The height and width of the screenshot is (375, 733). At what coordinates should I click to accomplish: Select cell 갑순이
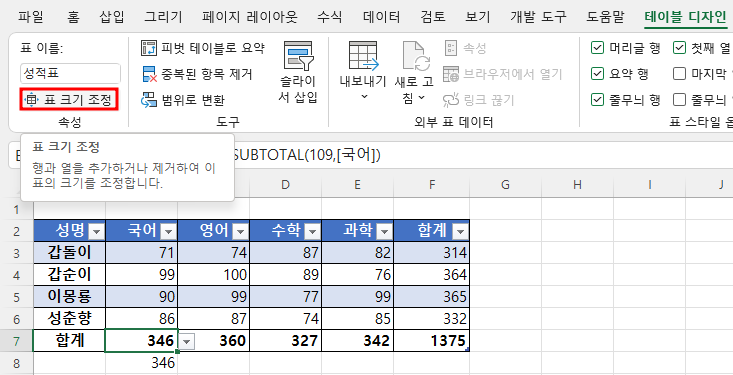click(x=70, y=275)
